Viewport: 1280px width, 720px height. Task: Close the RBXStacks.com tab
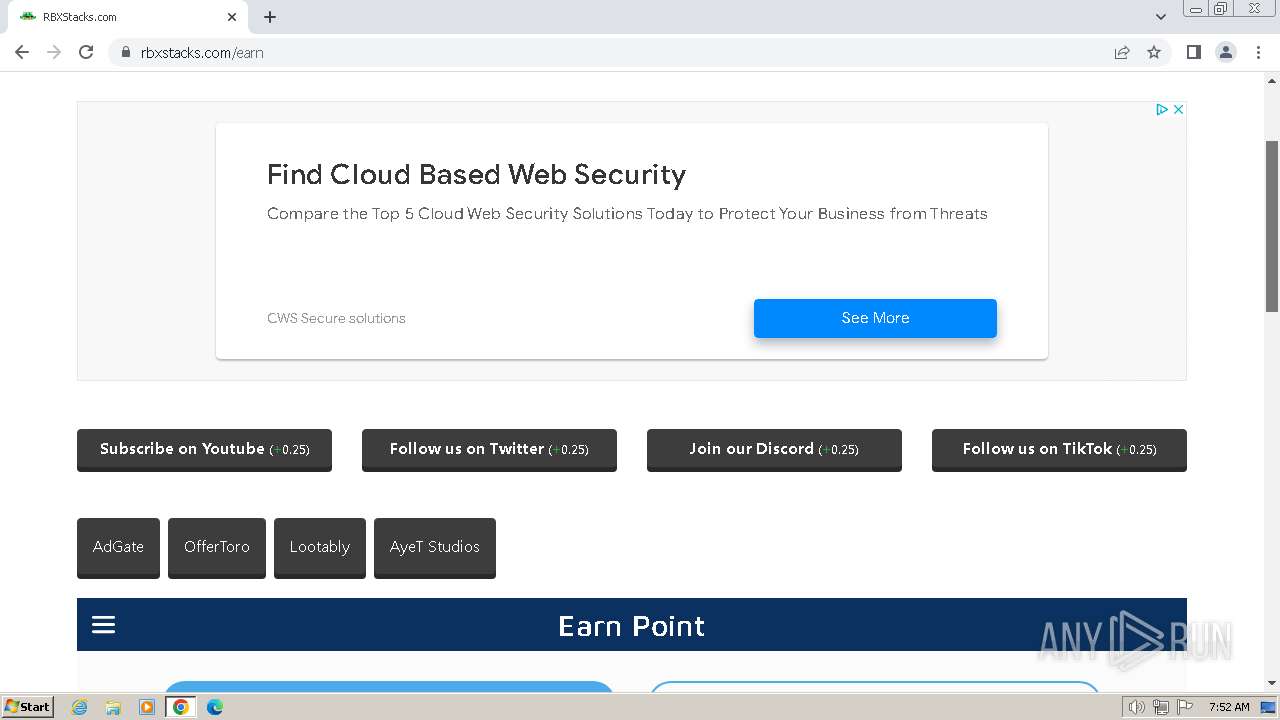232,17
